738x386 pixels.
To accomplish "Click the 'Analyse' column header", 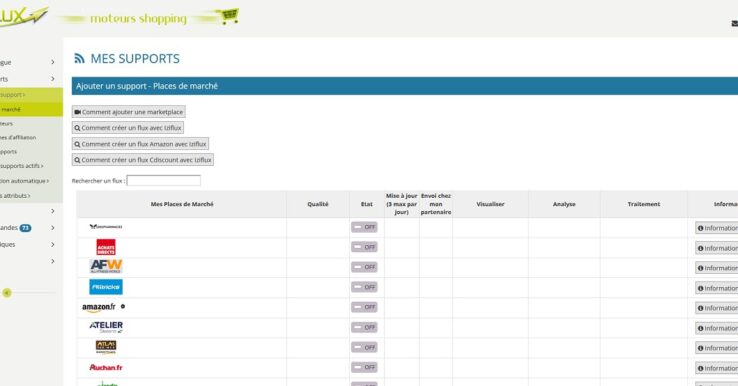I will click(564, 204).
